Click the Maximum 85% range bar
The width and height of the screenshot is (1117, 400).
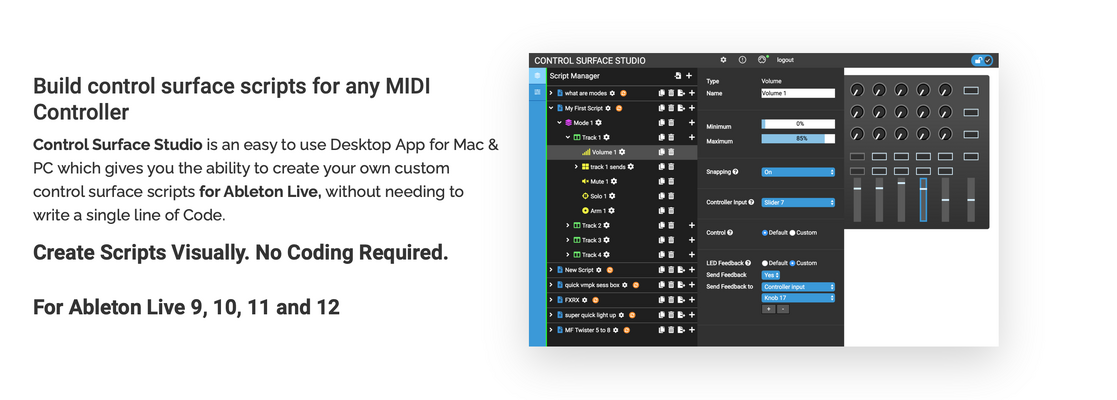pyautogui.click(x=798, y=139)
